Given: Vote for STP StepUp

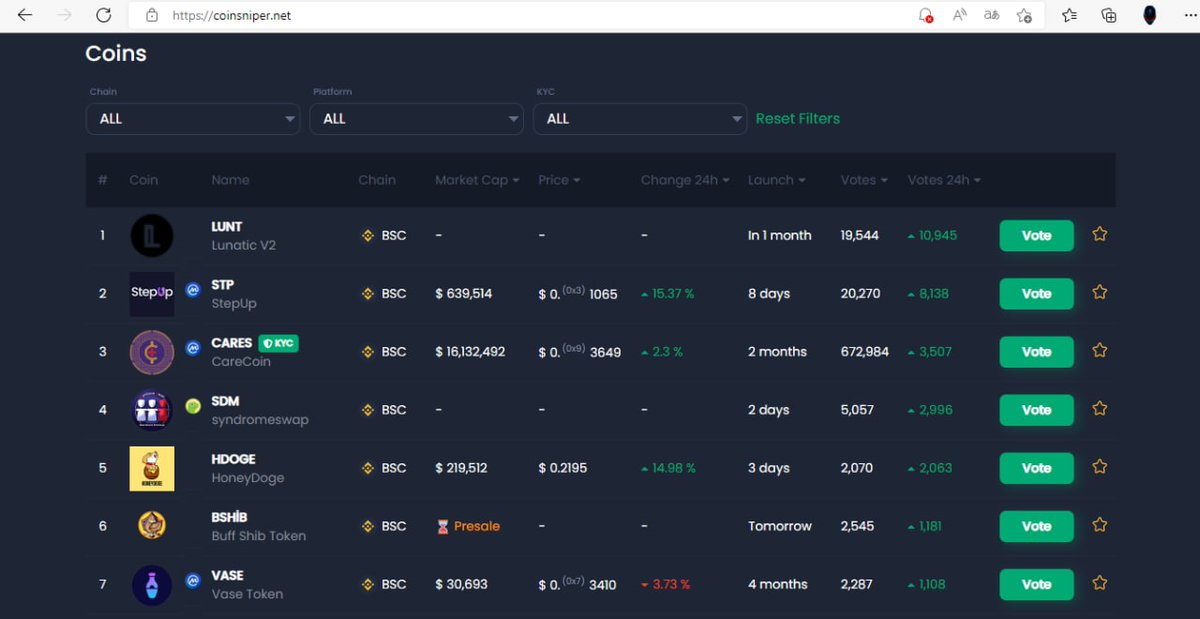Looking at the screenshot, I should (x=1036, y=294).
